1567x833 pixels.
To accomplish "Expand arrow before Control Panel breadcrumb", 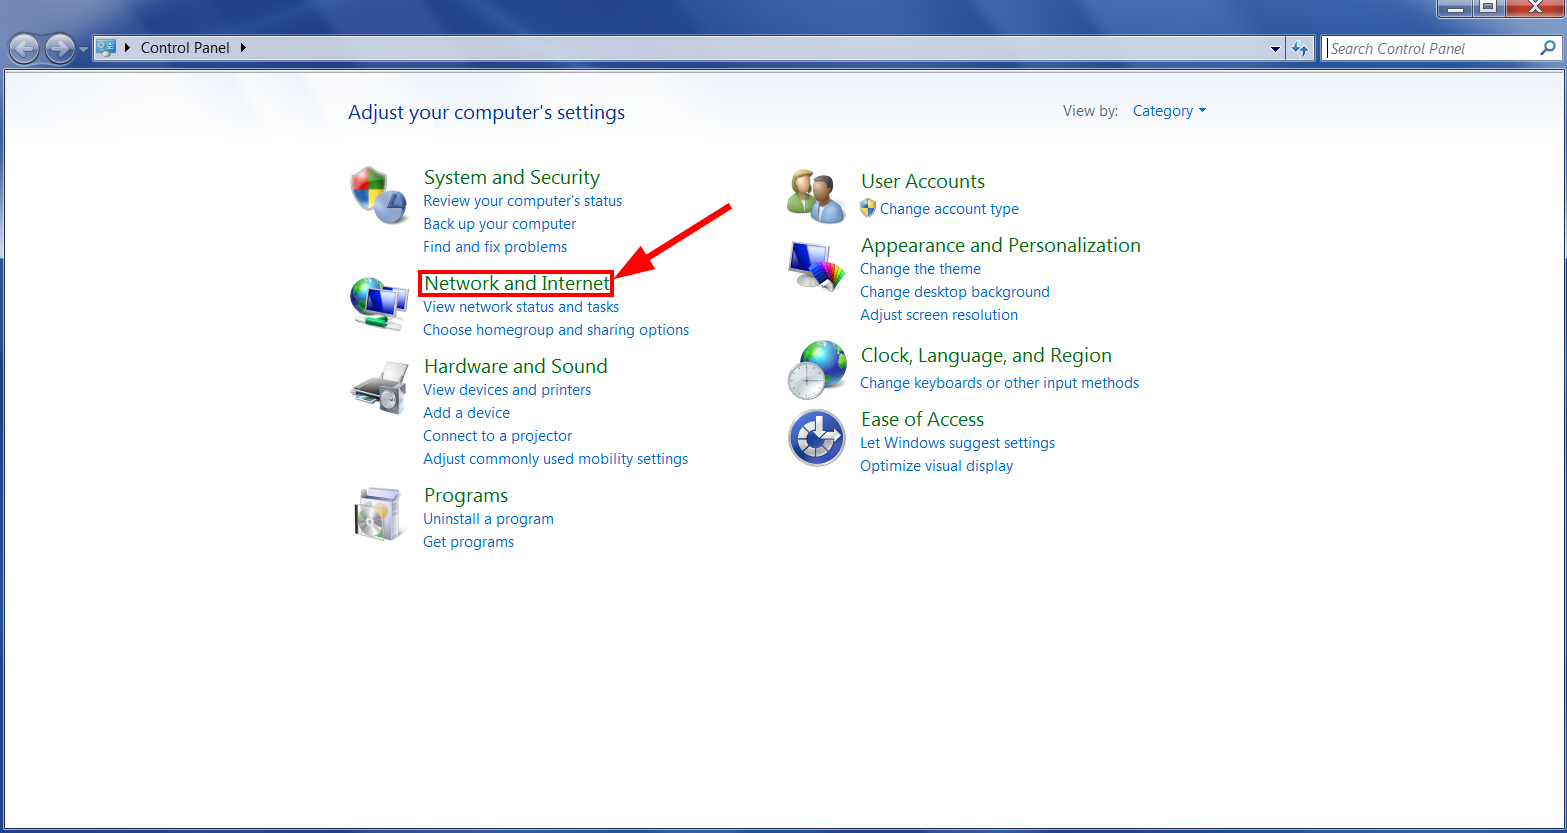I will pyautogui.click(x=127, y=47).
